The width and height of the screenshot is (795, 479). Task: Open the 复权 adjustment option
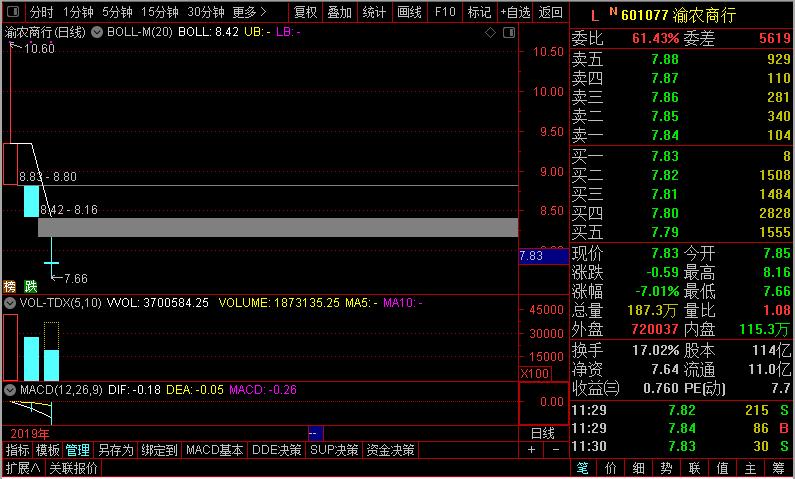(x=305, y=12)
